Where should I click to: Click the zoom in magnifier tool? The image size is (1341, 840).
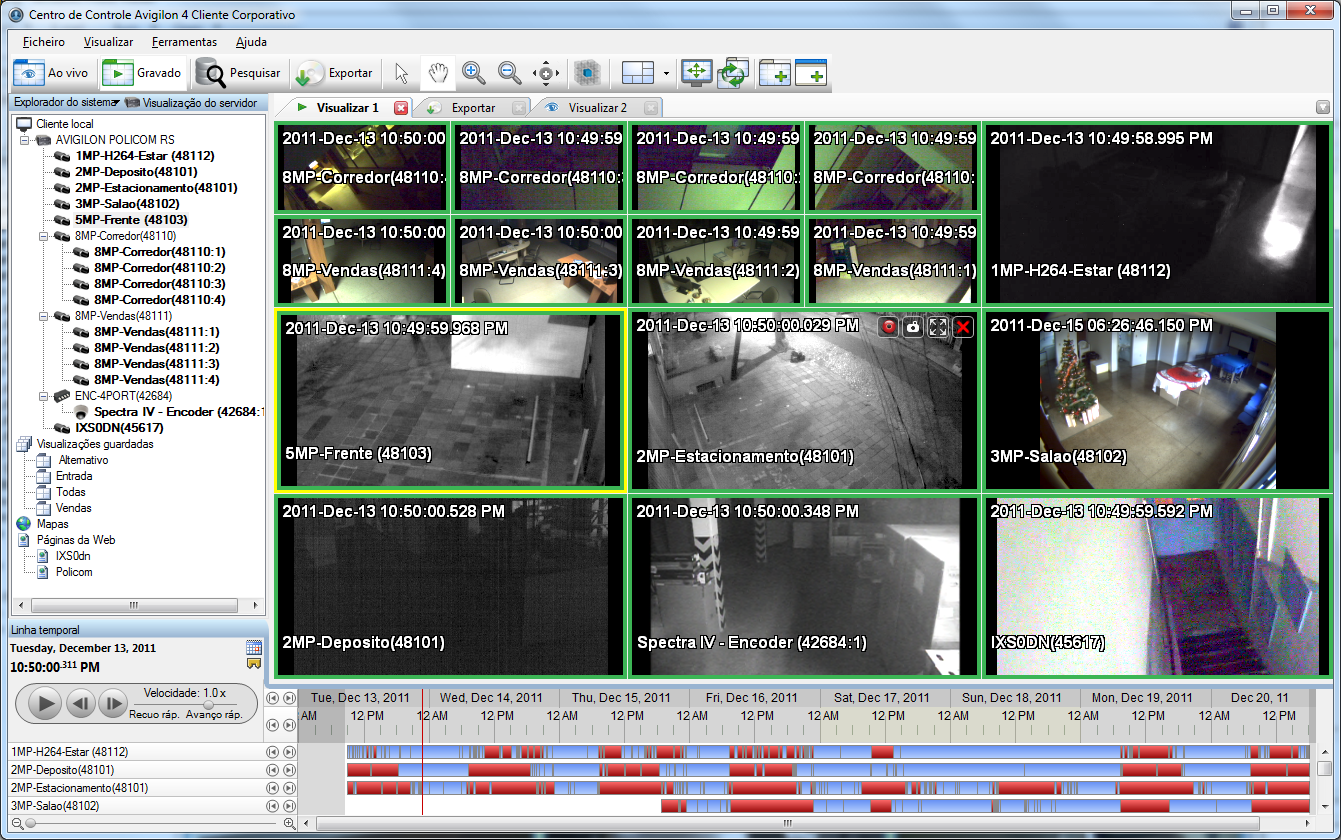click(x=473, y=73)
